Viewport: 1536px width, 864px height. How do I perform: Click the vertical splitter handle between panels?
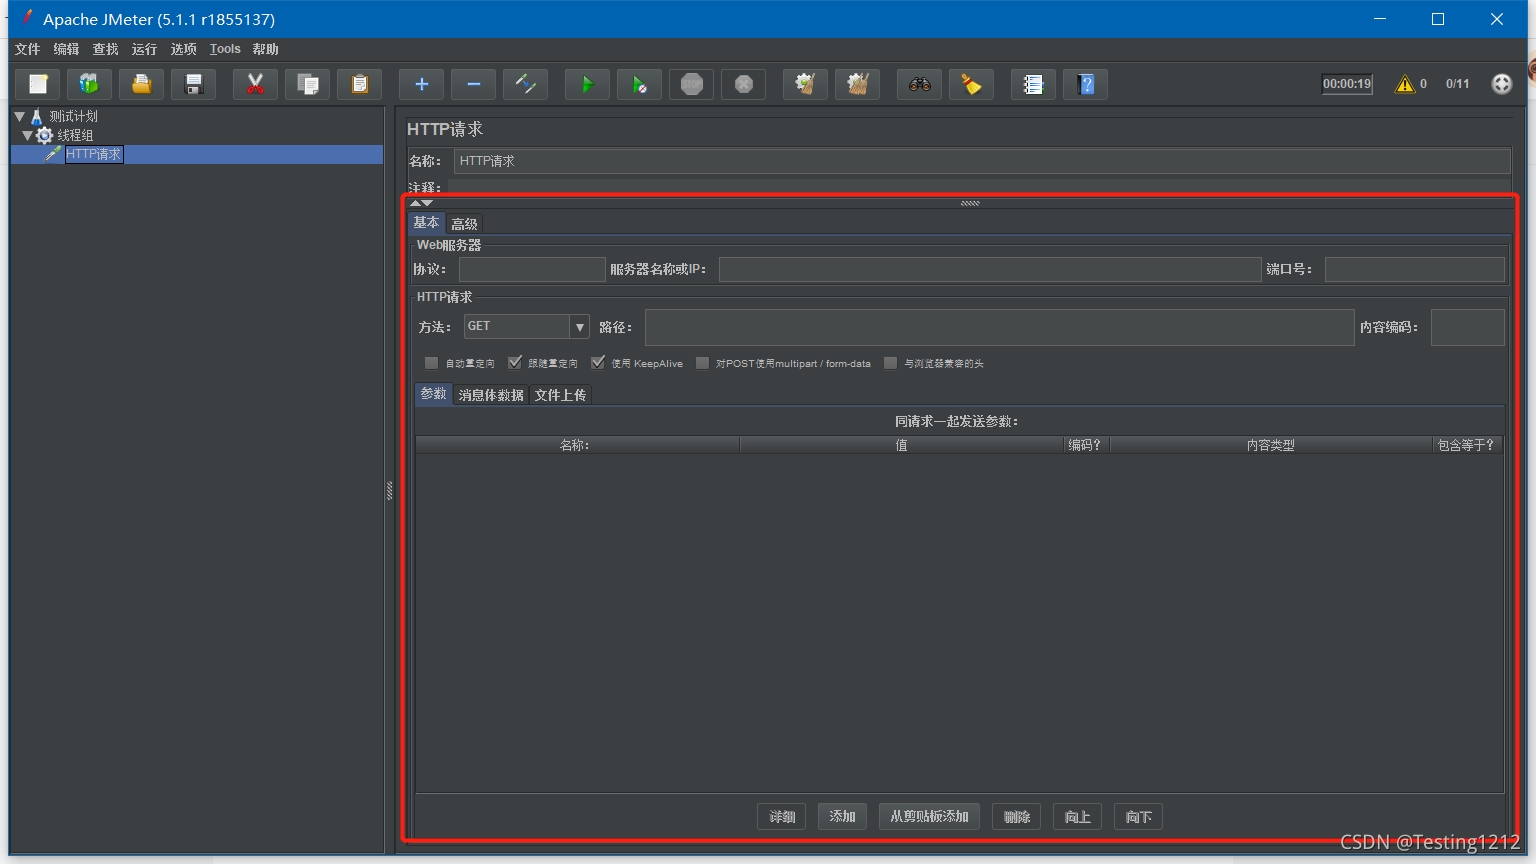[390, 490]
